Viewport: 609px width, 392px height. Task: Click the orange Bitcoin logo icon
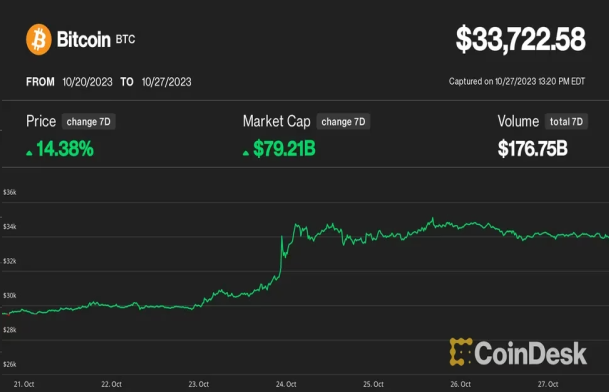[39, 40]
